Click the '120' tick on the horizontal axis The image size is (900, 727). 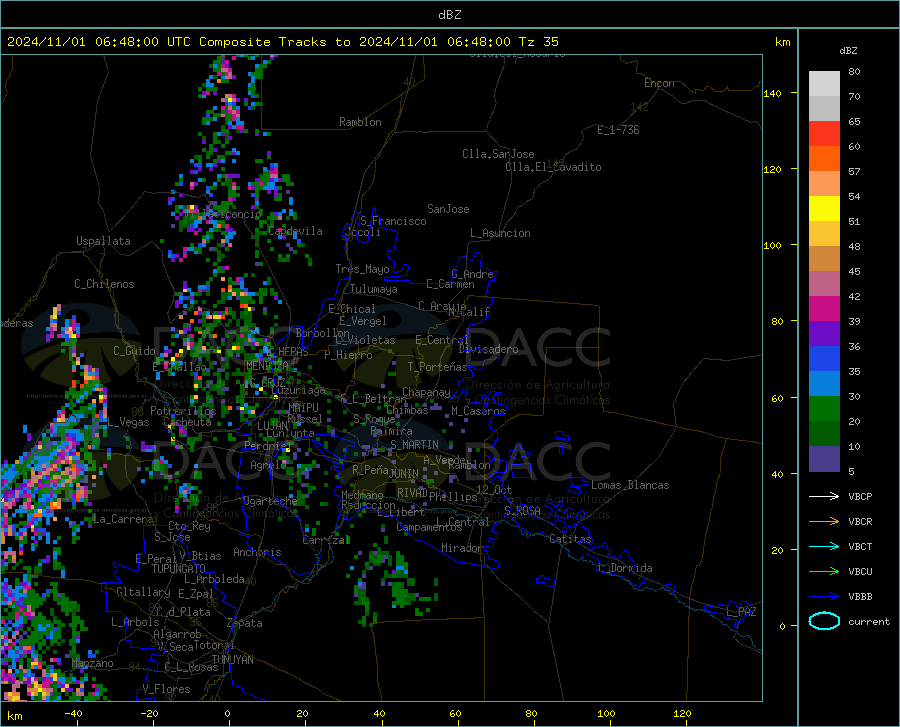[x=682, y=713]
